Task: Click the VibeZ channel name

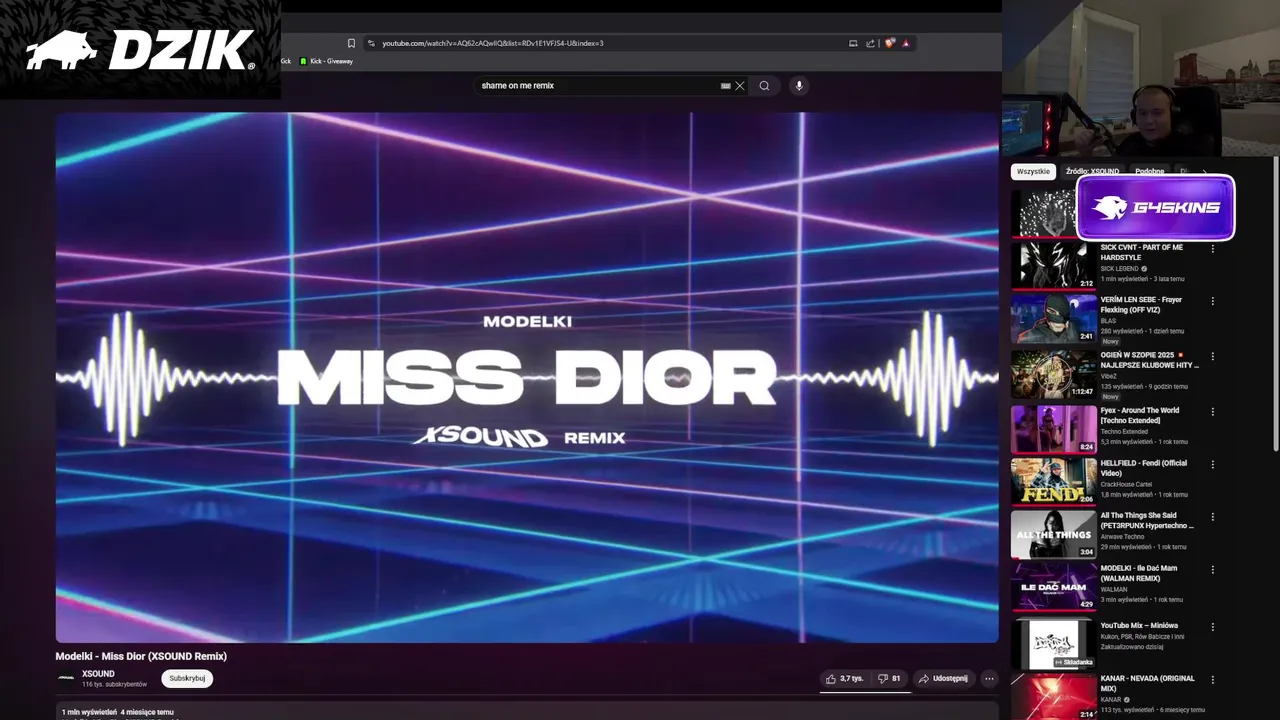Action: pos(1109,376)
